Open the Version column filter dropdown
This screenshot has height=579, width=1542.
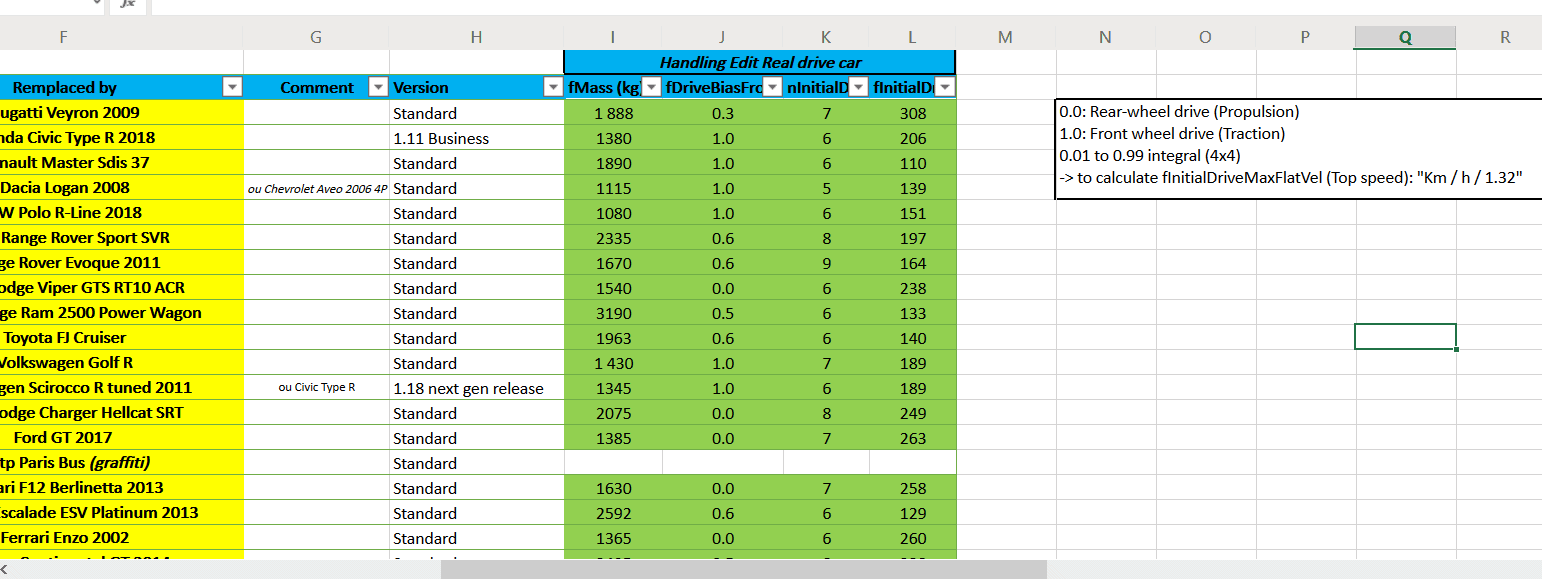[x=552, y=88]
